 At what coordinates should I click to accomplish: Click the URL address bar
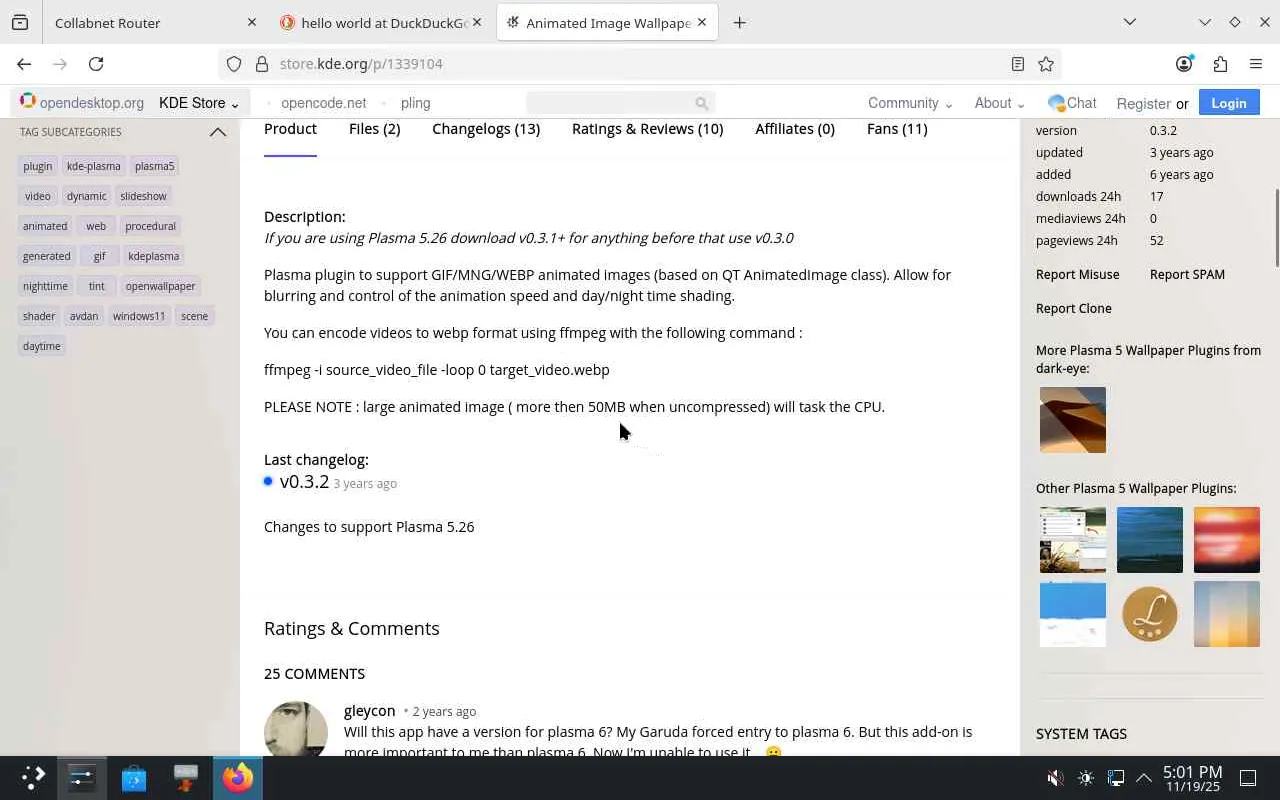(x=640, y=64)
